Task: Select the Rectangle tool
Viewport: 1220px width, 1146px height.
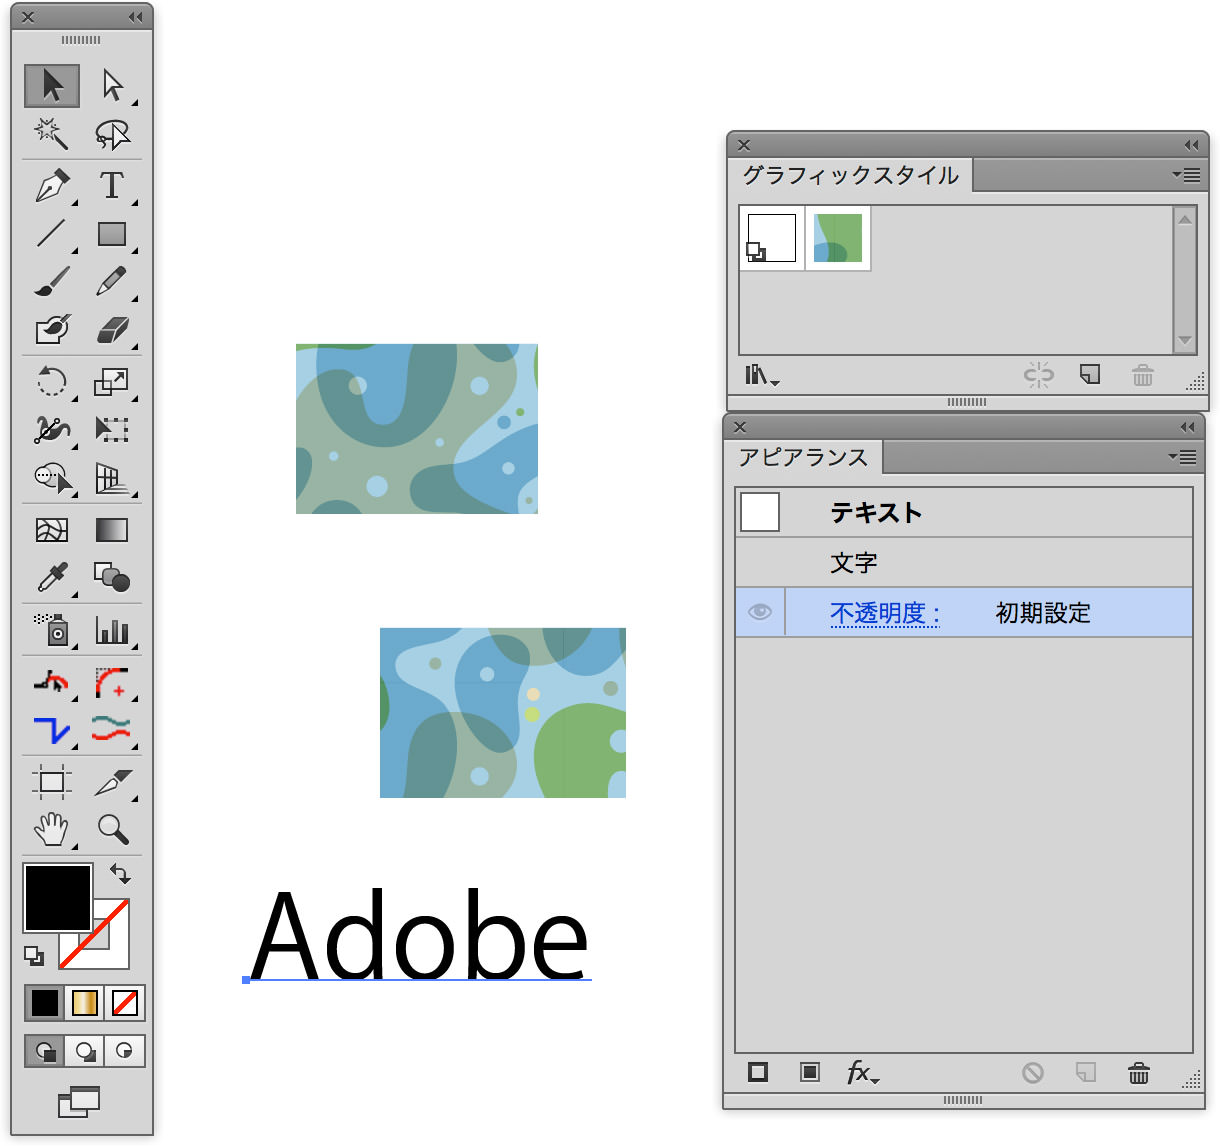Action: [x=112, y=234]
